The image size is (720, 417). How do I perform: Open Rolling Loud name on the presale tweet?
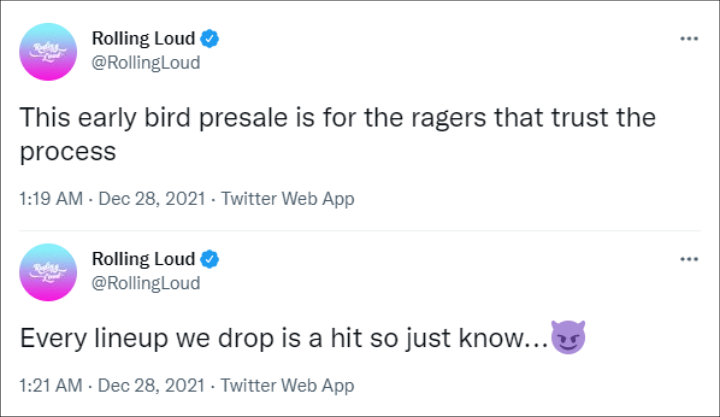144,40
